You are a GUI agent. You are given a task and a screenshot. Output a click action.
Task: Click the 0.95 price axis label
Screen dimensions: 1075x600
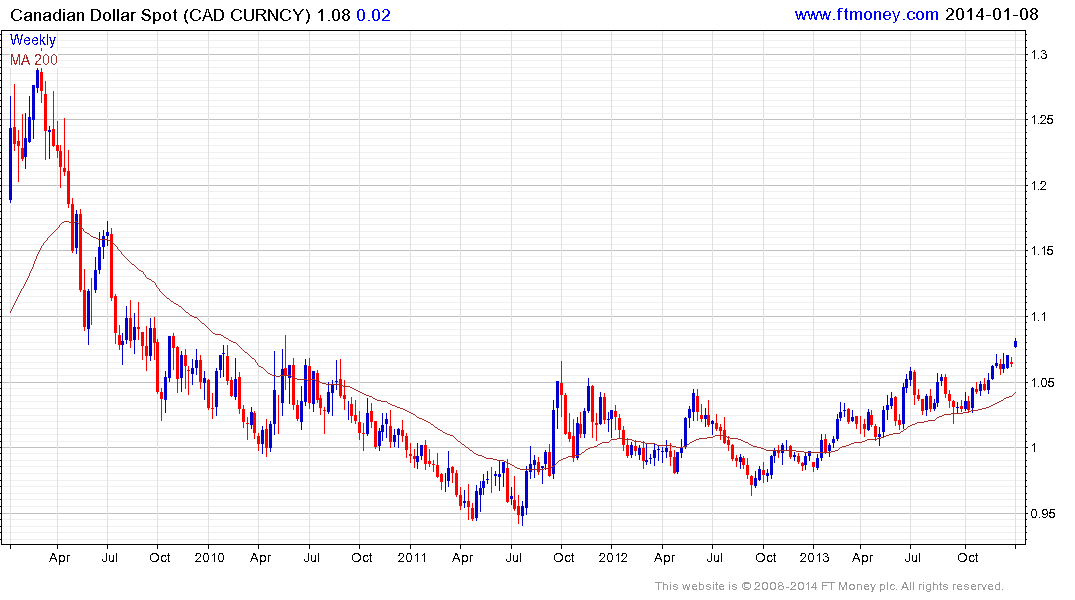pos(1042,514)
